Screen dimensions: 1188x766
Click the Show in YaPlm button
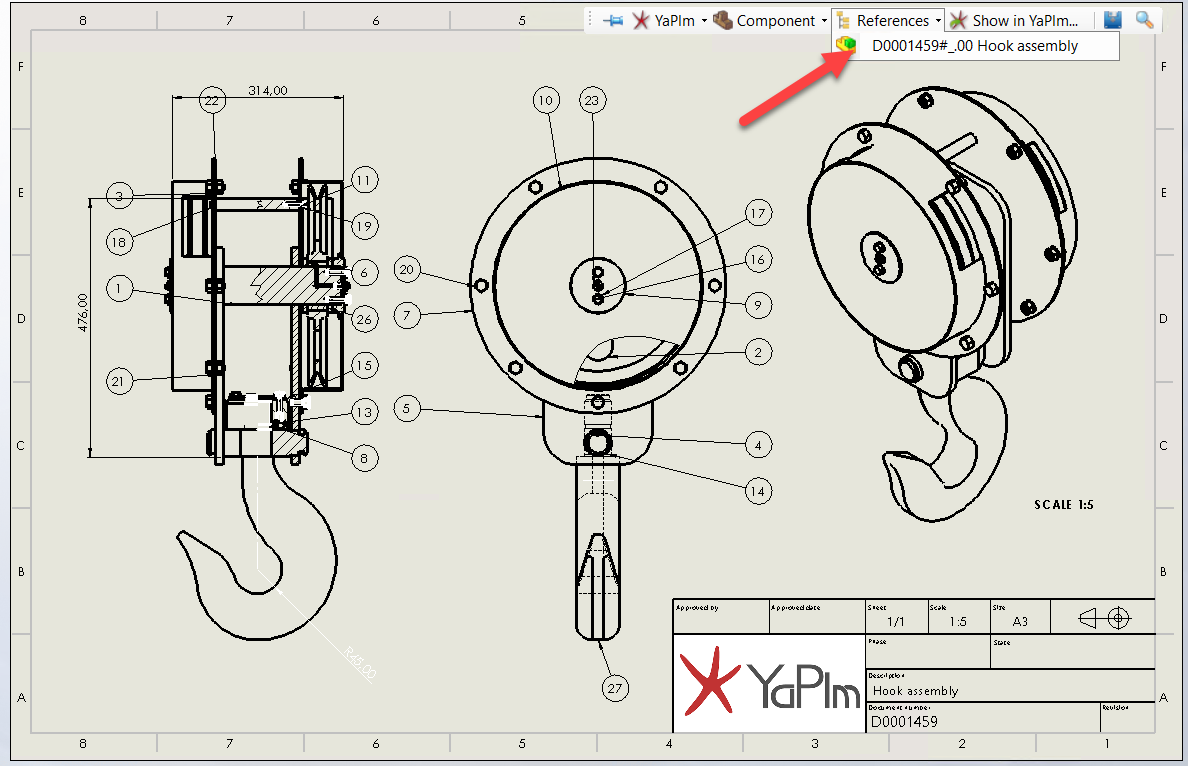[1015, 21]
